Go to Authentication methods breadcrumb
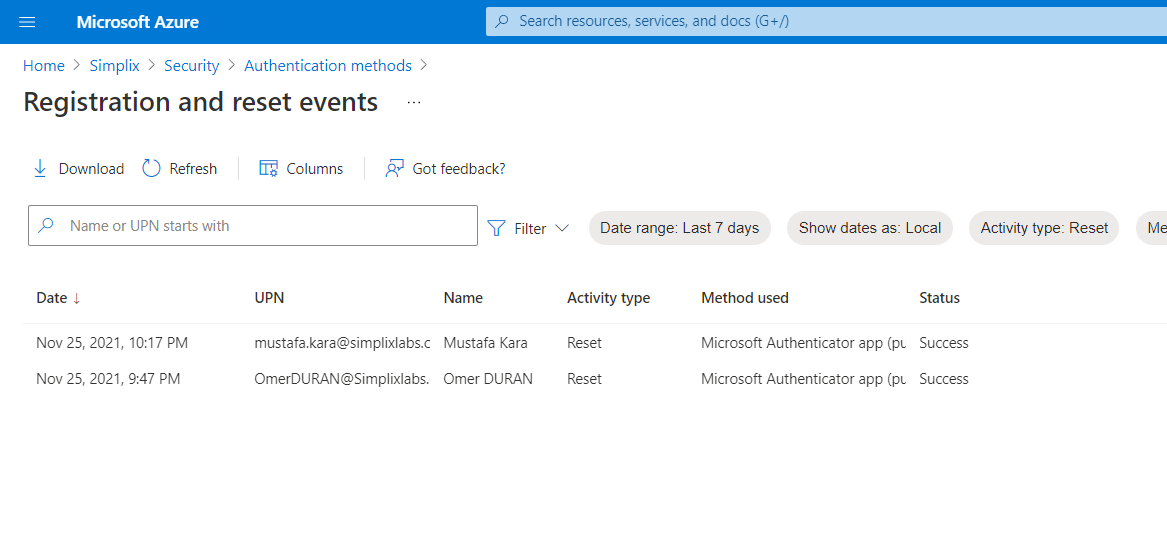 (x=328, y=66)
